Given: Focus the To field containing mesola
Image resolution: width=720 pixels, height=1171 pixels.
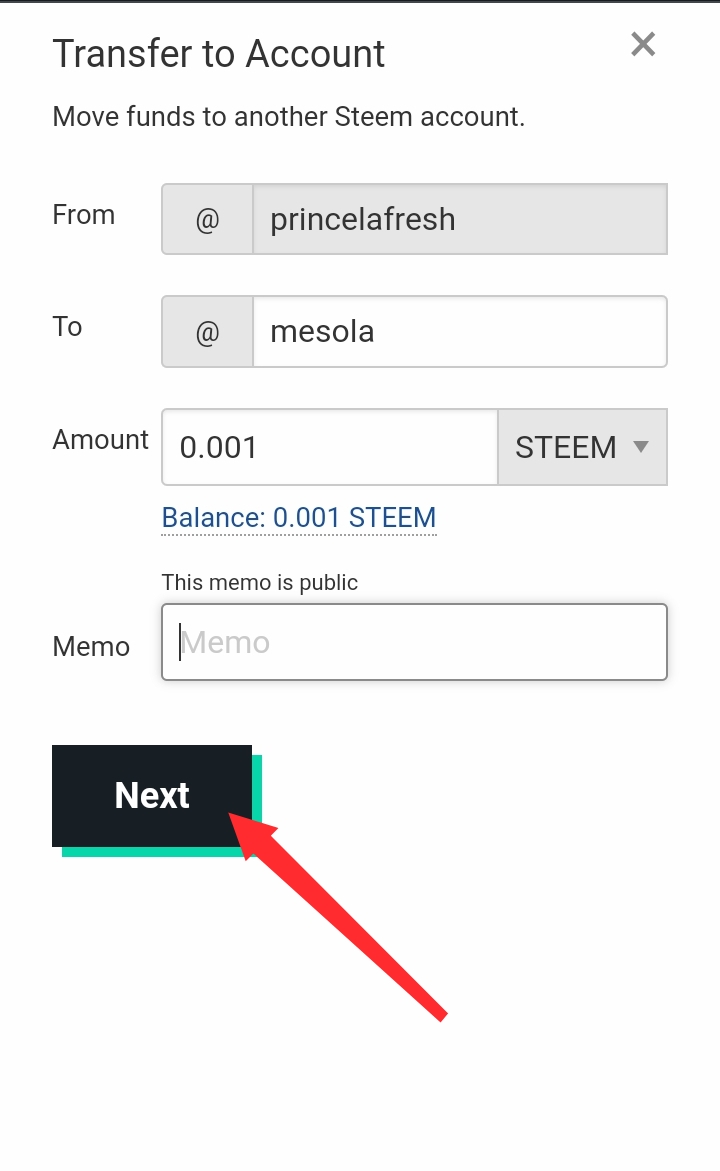Looking at the screenshot, I should (459, 331).
